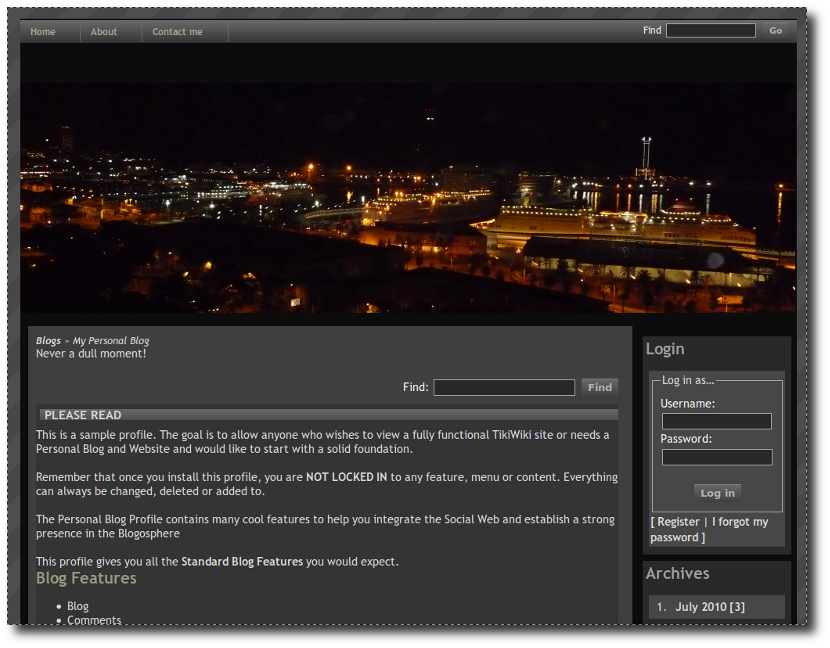Click the Go search button
830x648 pixels.
tap(775, 31)
